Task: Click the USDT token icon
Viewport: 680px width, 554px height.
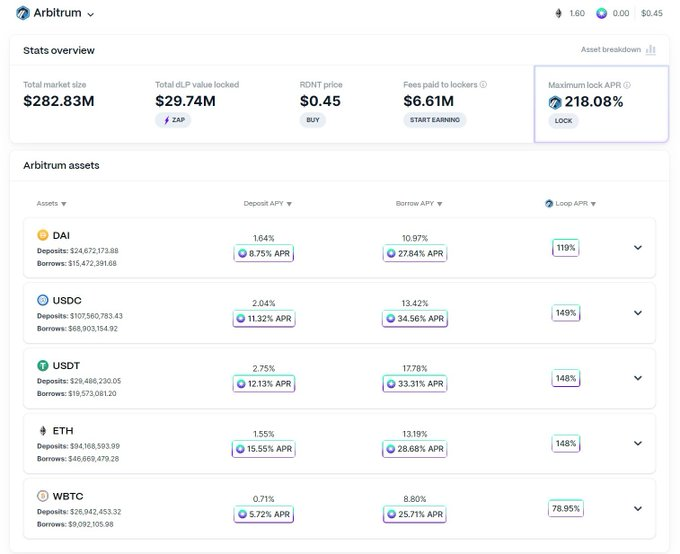Action: coord(42,365)
